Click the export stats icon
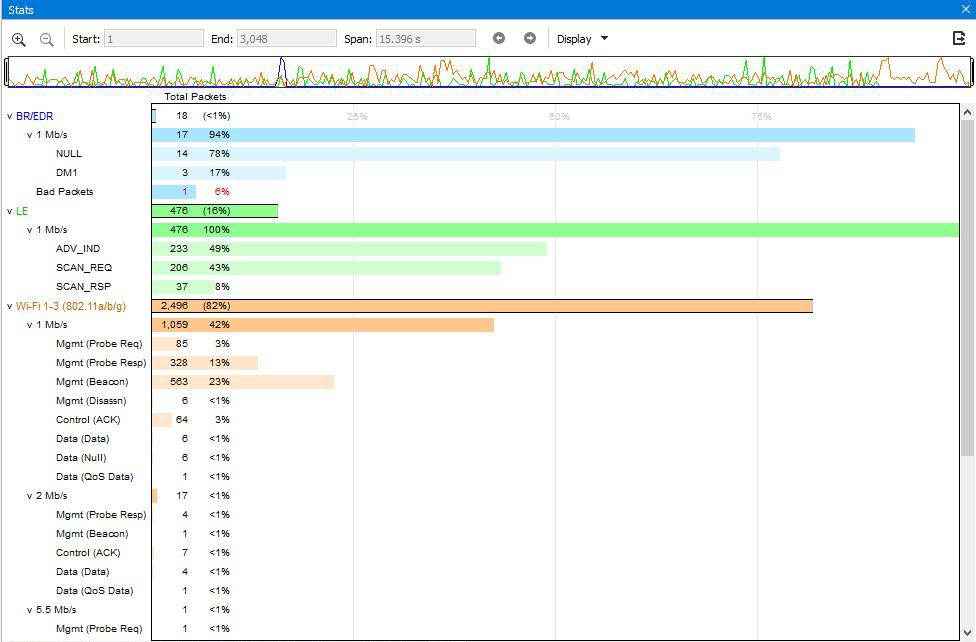Viewport: 976px width, 642px height. (959, 39)
